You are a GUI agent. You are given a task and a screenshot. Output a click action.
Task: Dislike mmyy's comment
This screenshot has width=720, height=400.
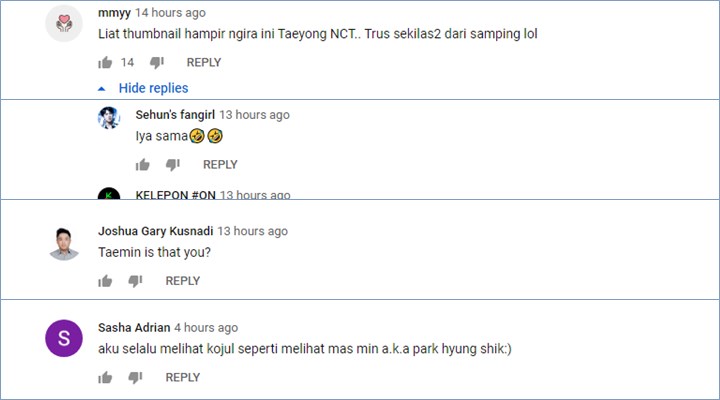(157, 62)
